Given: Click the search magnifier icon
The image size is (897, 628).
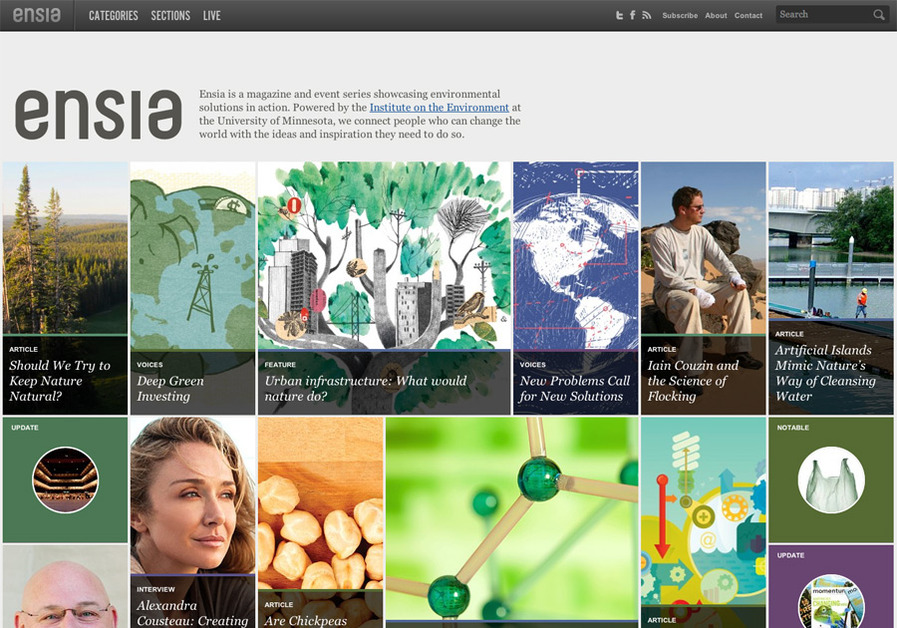Looking at the screenshot, I should (879, 15).
